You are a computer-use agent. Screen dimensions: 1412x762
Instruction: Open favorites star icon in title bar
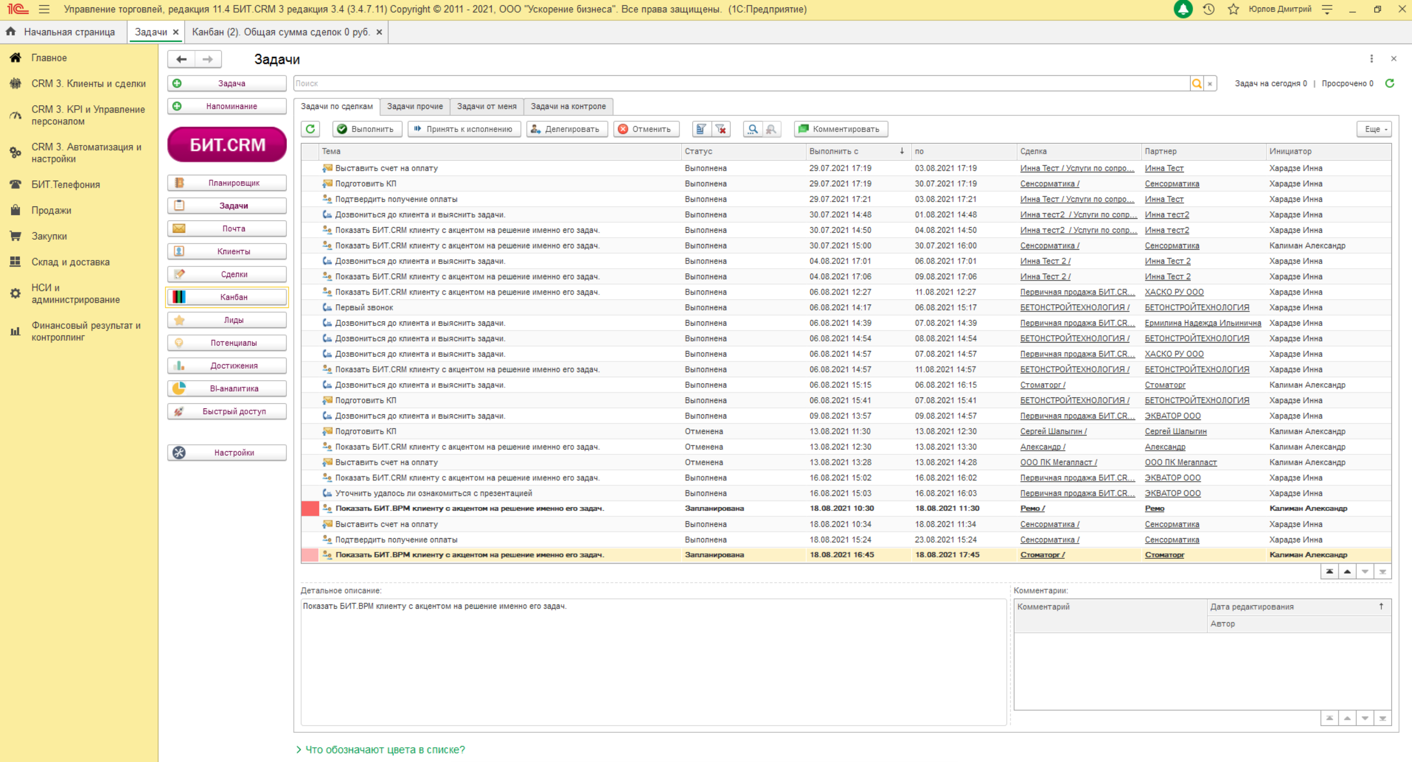pos(1233,9)
